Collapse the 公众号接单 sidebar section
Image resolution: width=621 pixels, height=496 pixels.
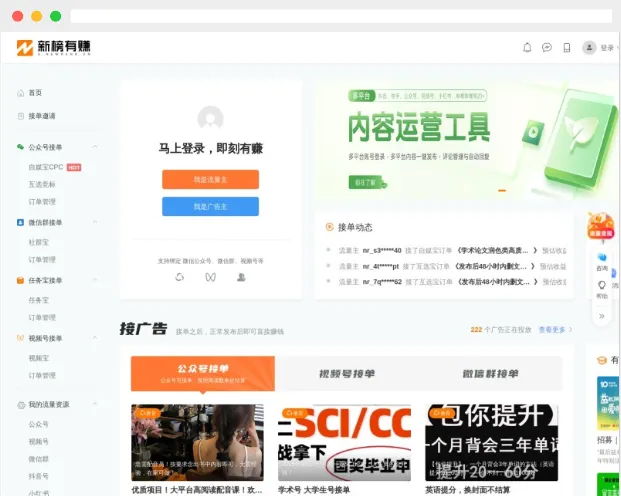(96, 147)
